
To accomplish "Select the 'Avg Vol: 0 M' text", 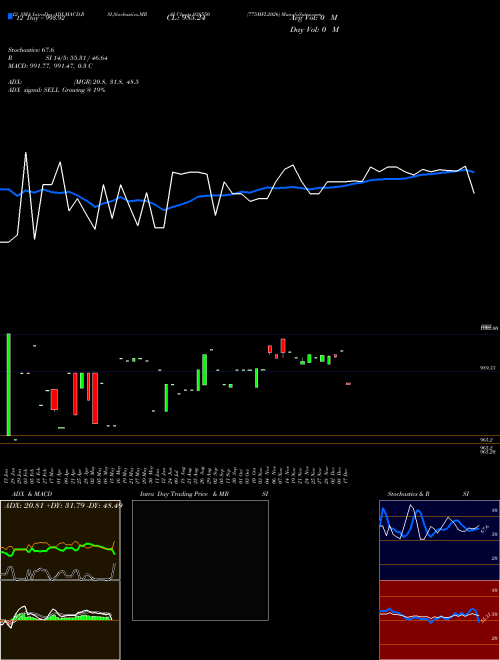I will pyautogui.click(x=314, y=18).
